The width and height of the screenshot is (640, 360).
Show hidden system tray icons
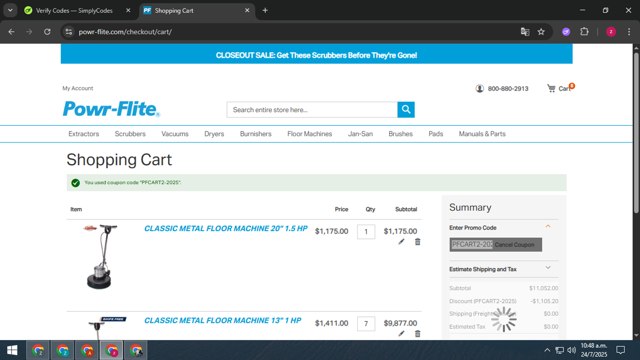point(547,350)
